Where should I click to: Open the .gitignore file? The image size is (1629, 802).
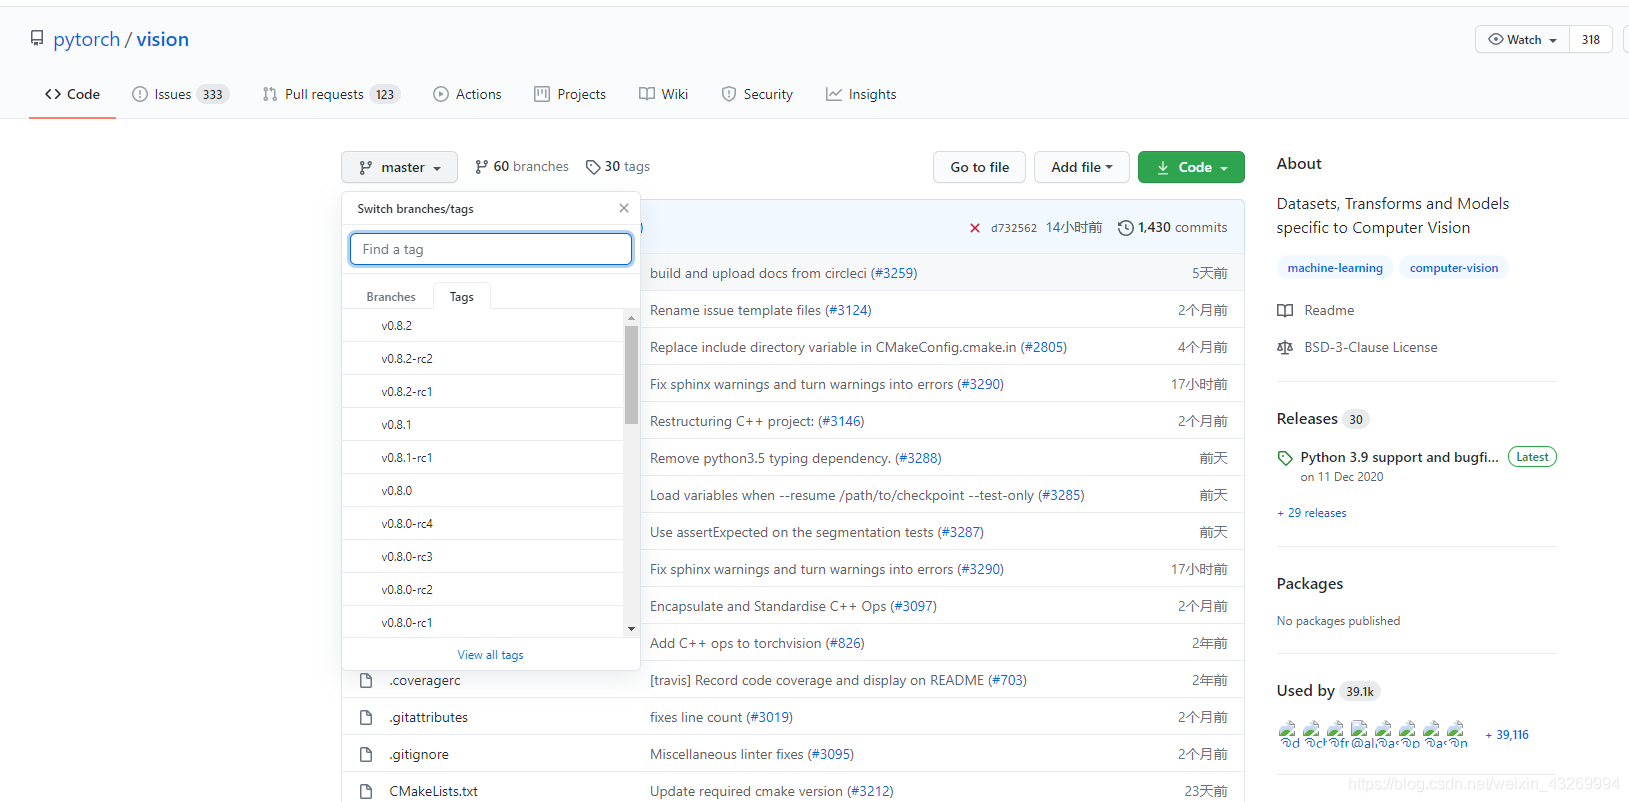(x=419, y=755)
